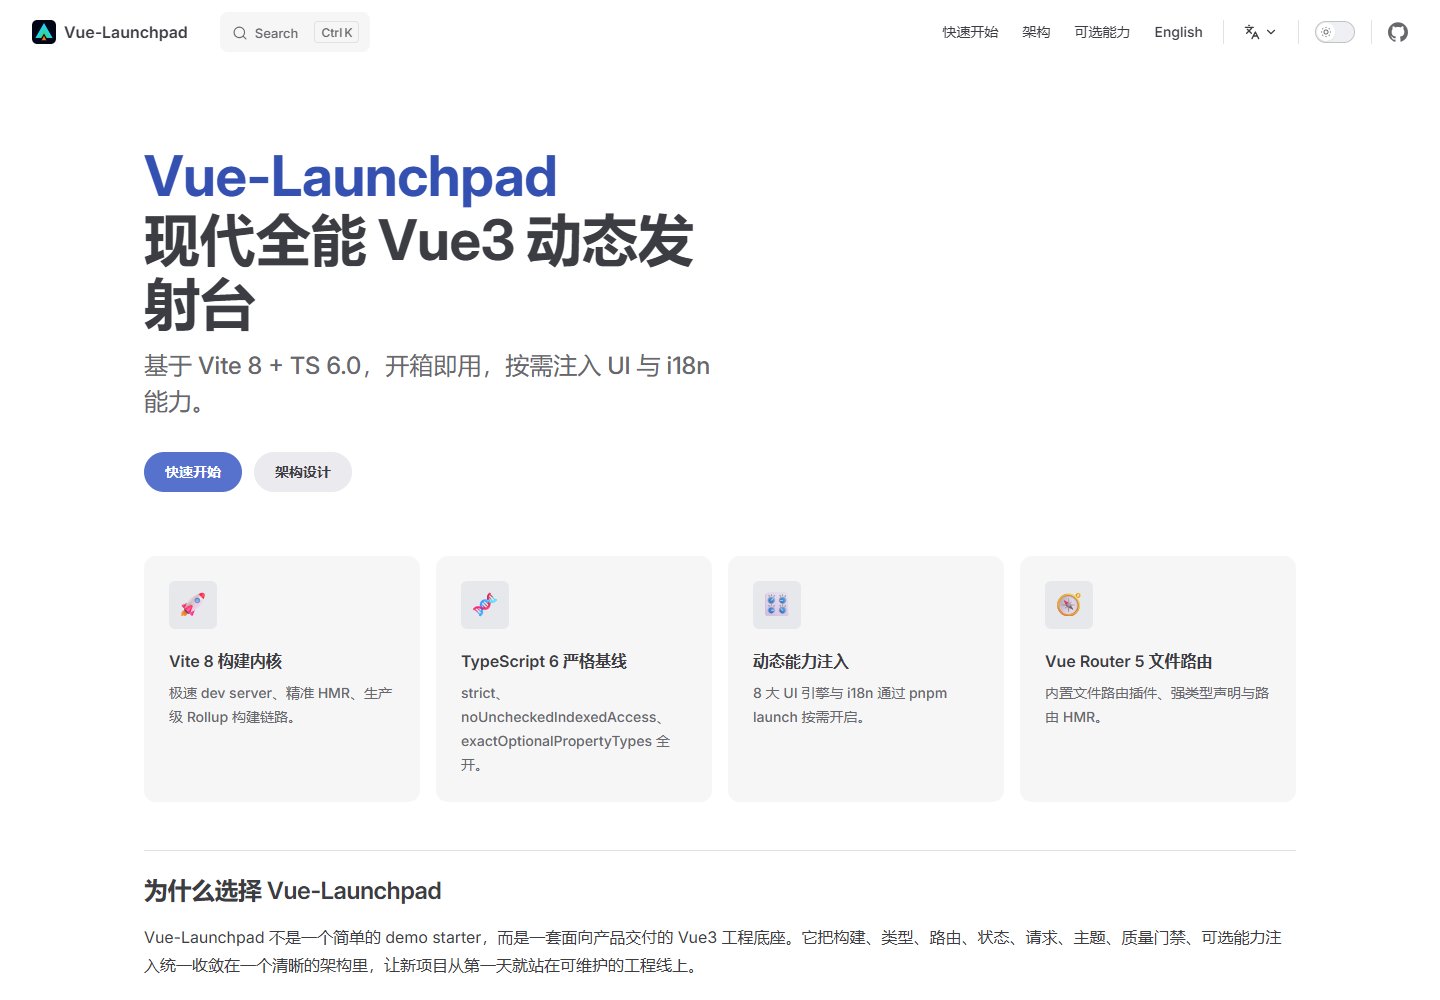Screen dimensions: 1440x1000
Task: Click the tagline starting 基于 Vite 8 + TS 6.0
Action: [427, 383]
